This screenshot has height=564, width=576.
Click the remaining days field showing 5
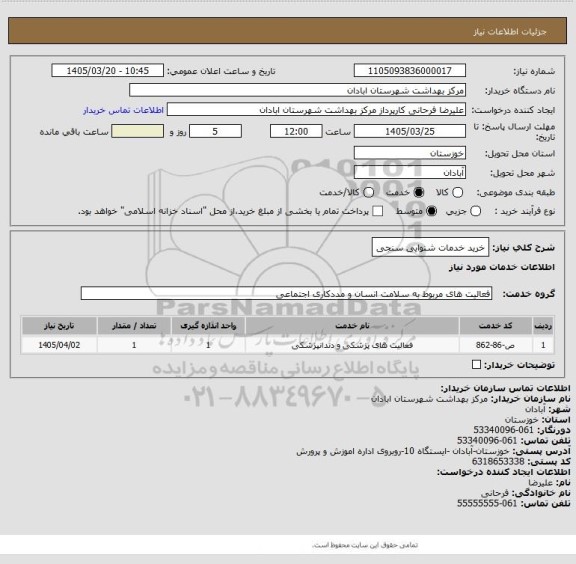215,131
